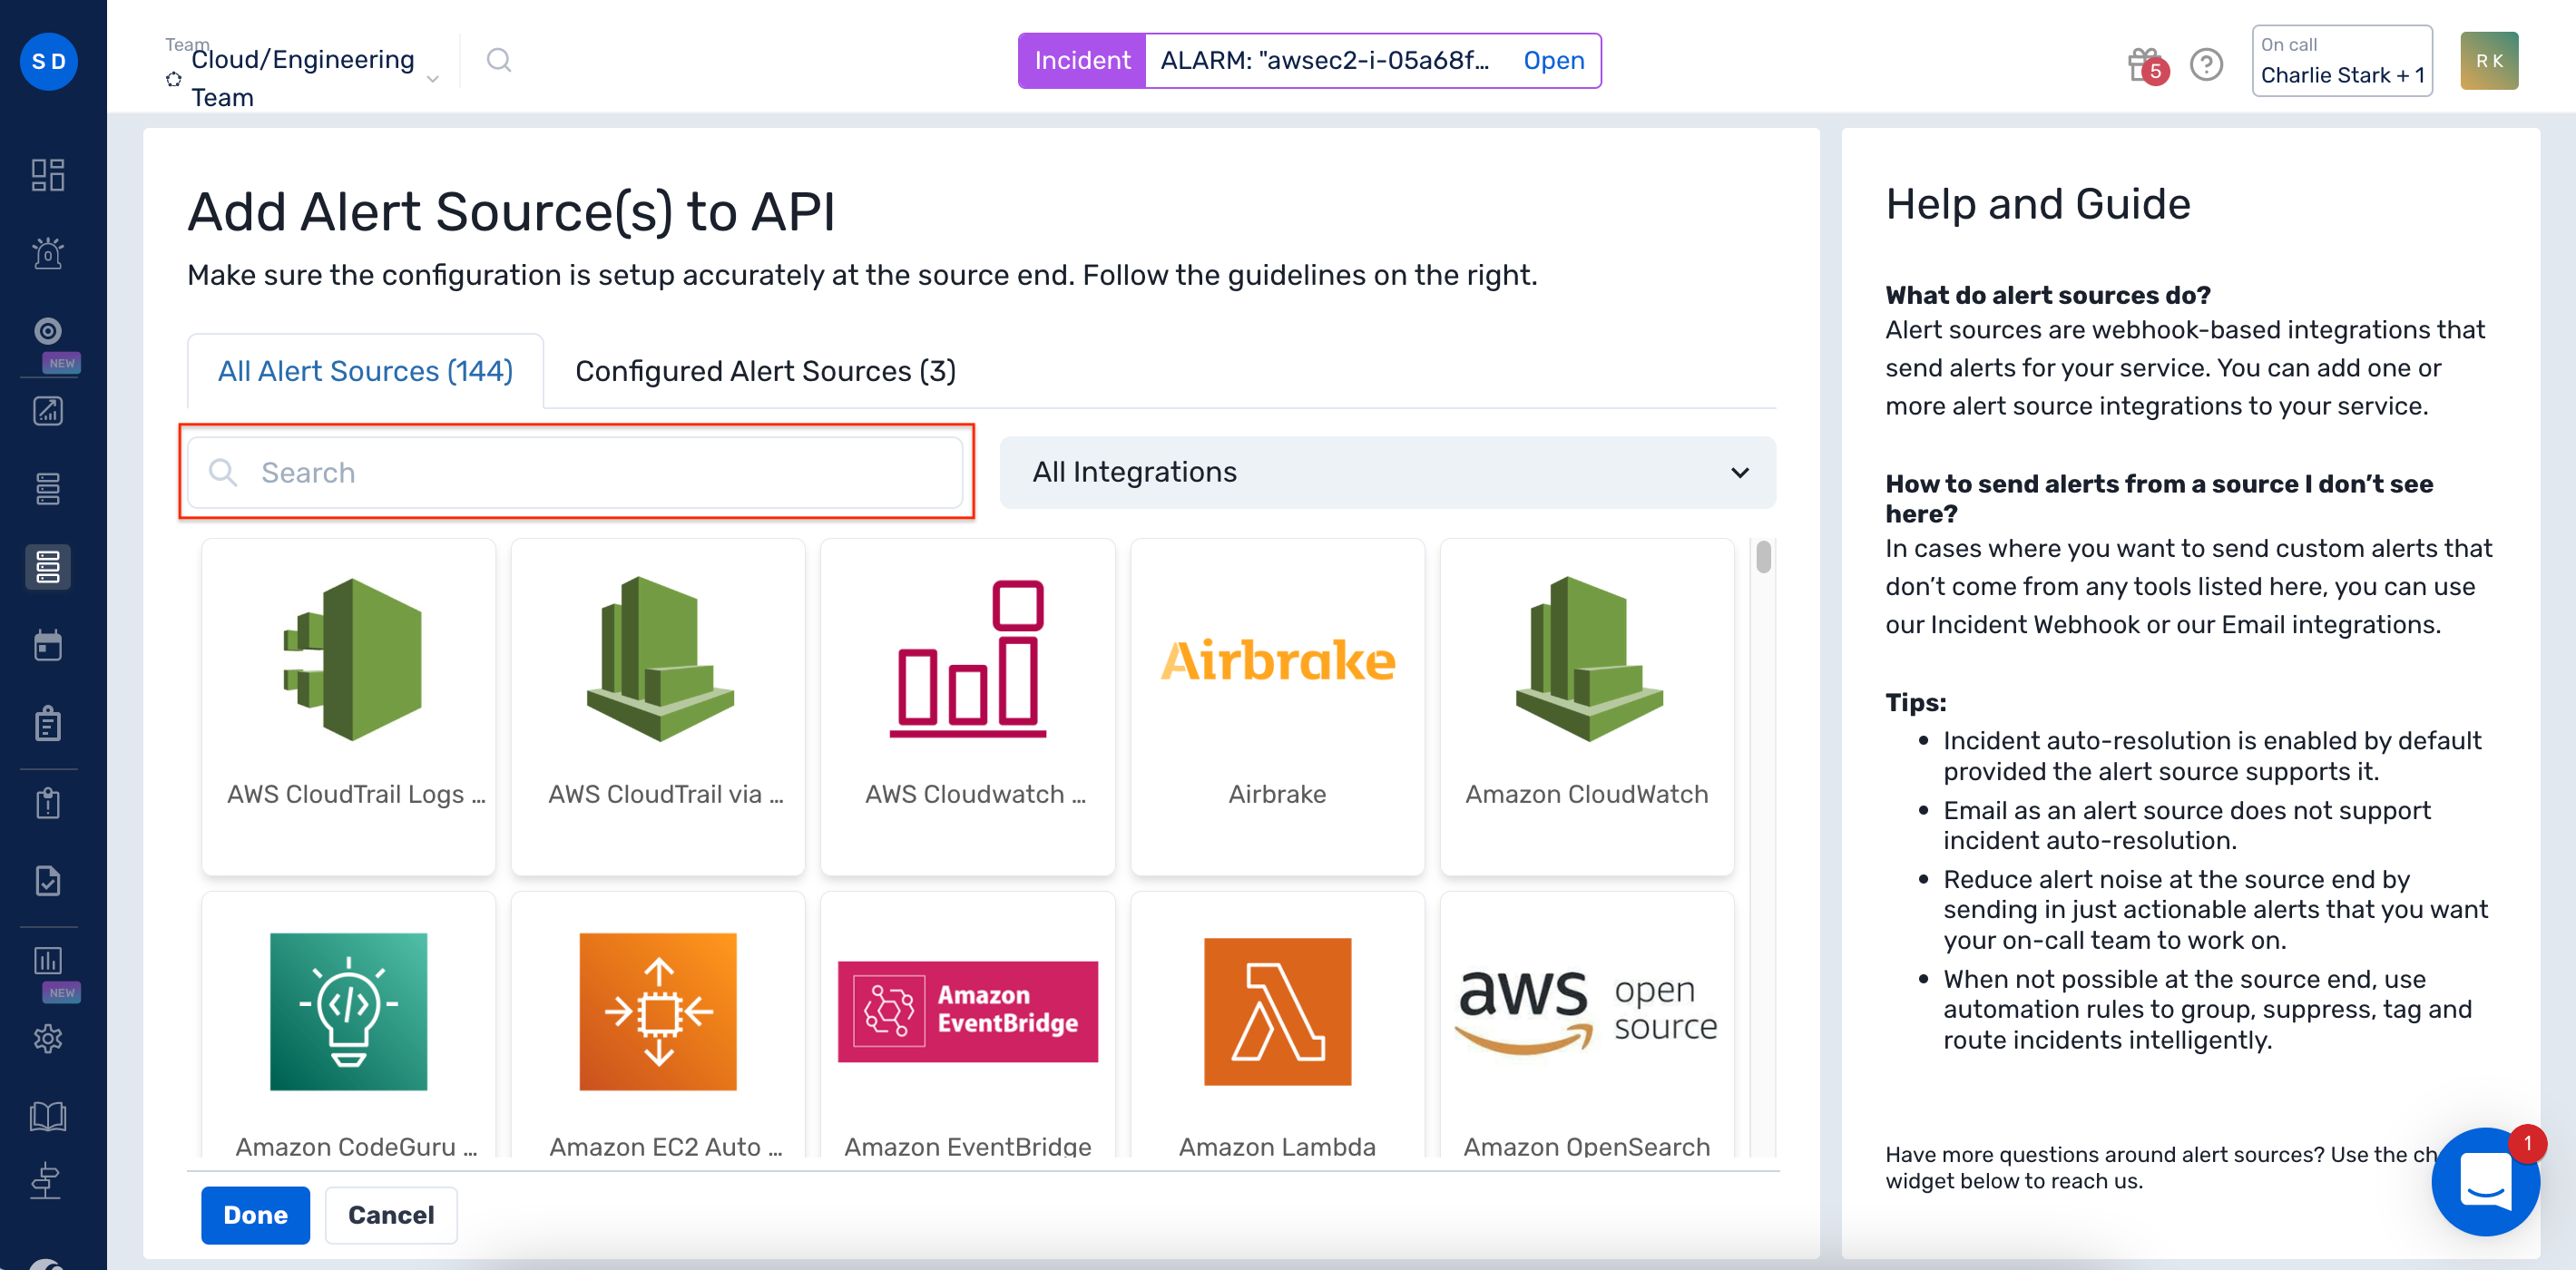
Task: Select the Amazon CloudWatch alert source
Action: 1587,707
